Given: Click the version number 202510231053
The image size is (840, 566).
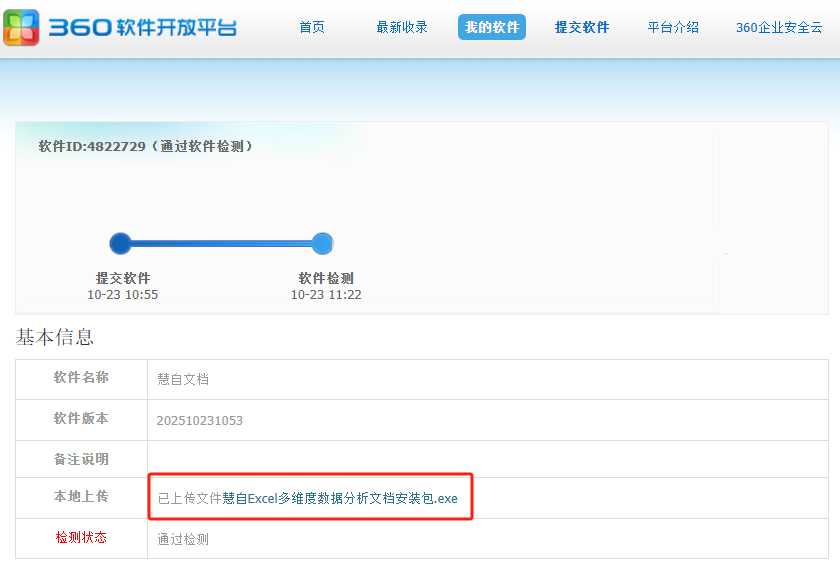Looking at the screenshot, I should pos(200,420).
